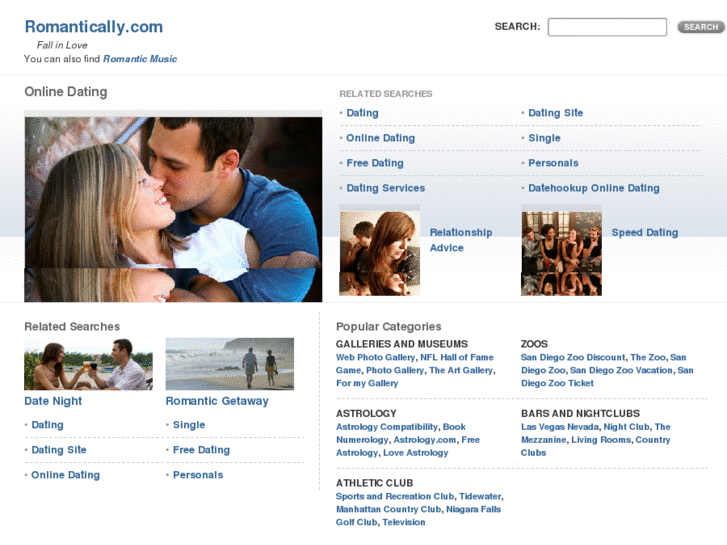Image resolution: width=727 pixels, height=545 pixels.
Task: Click the Speed Dating group photo
Action: 561,253
